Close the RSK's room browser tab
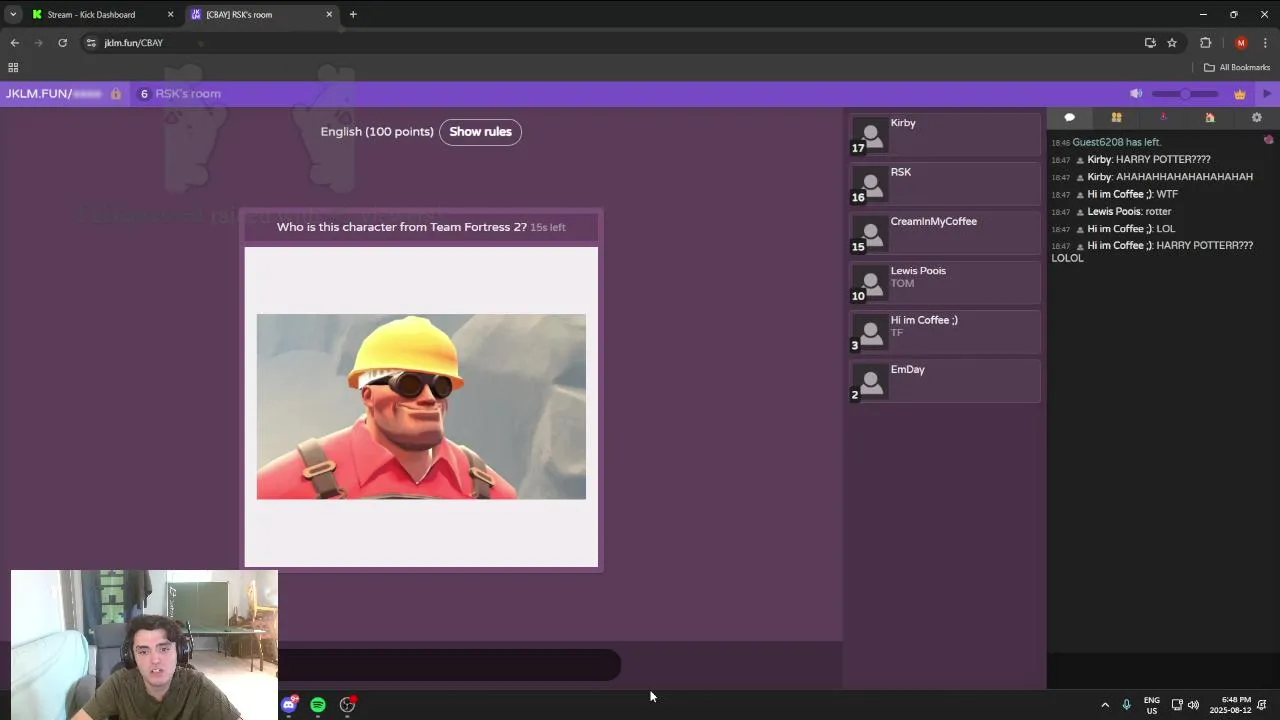This screenshot has width=1280, height=720. click(x=329, y=15)
